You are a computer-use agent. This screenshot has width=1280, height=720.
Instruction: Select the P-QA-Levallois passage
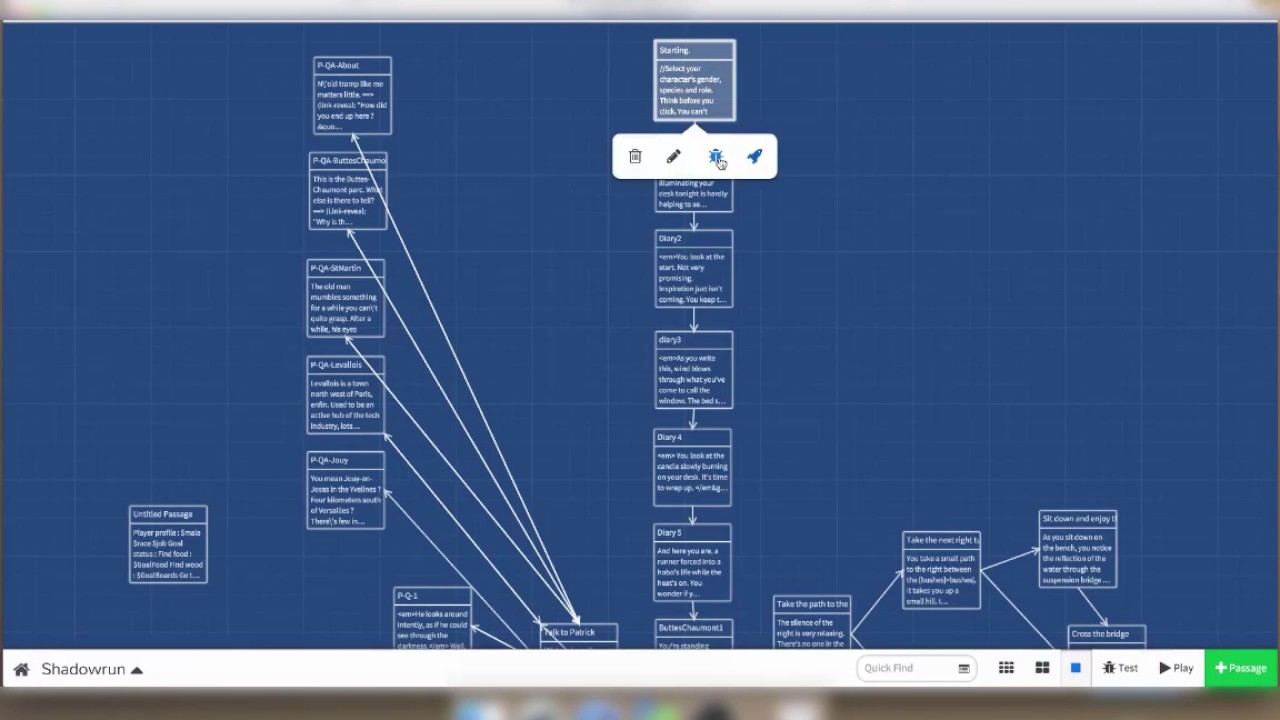[345, 395]
